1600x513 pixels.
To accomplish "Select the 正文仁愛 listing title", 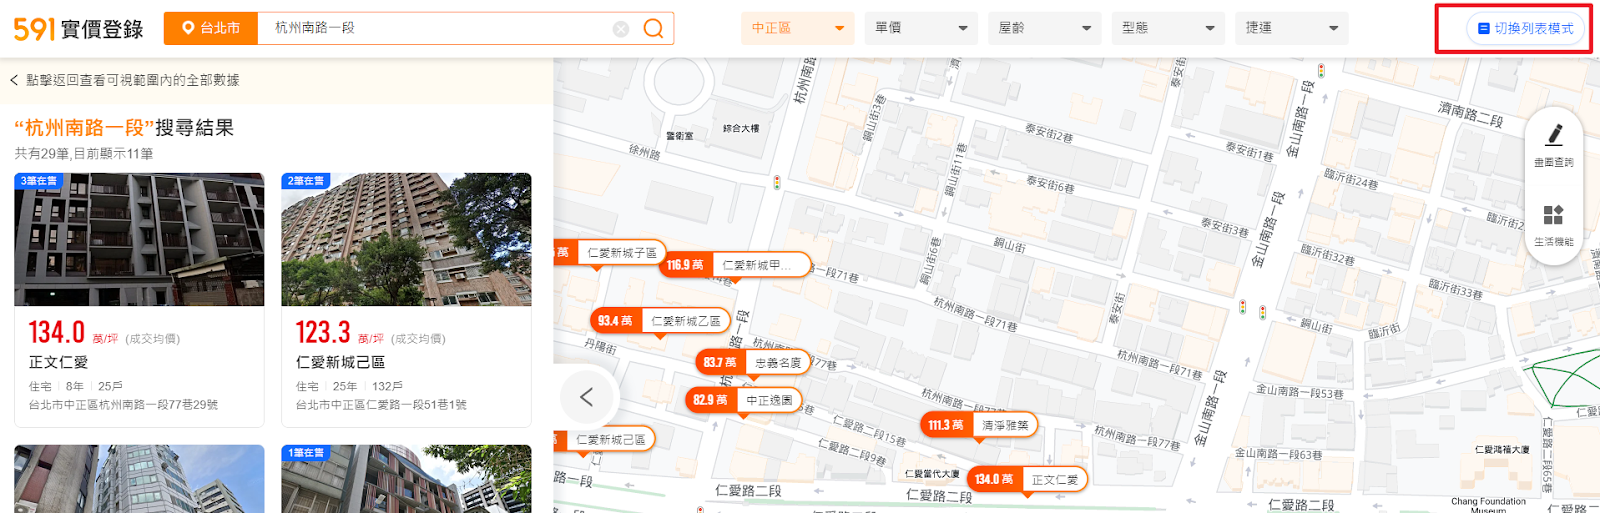I will click(58, 362).
